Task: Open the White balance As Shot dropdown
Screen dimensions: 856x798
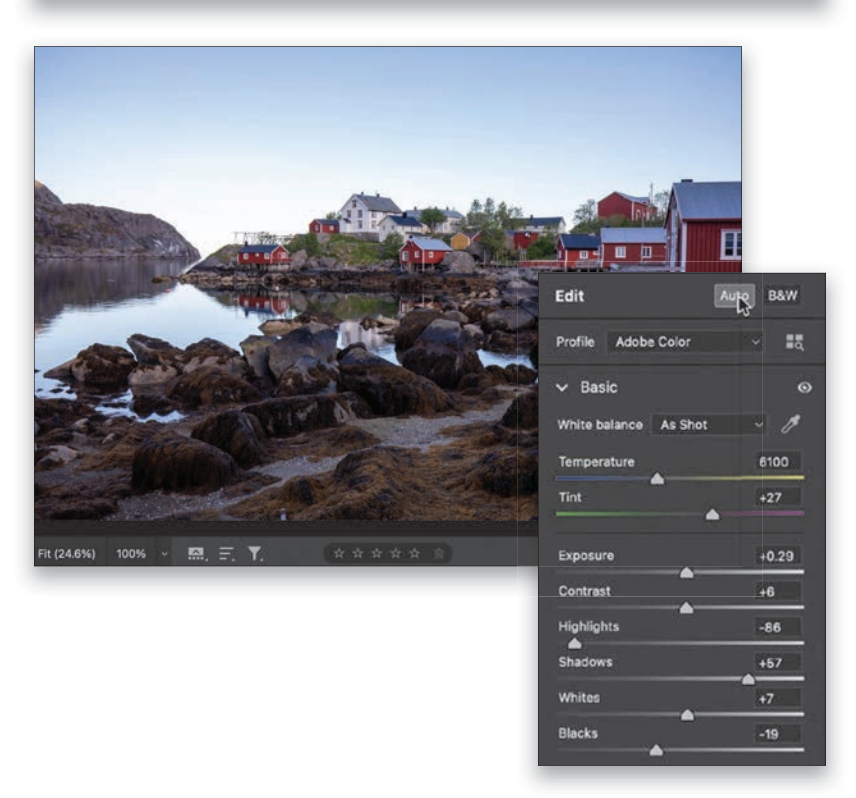Action: point(709,424)
